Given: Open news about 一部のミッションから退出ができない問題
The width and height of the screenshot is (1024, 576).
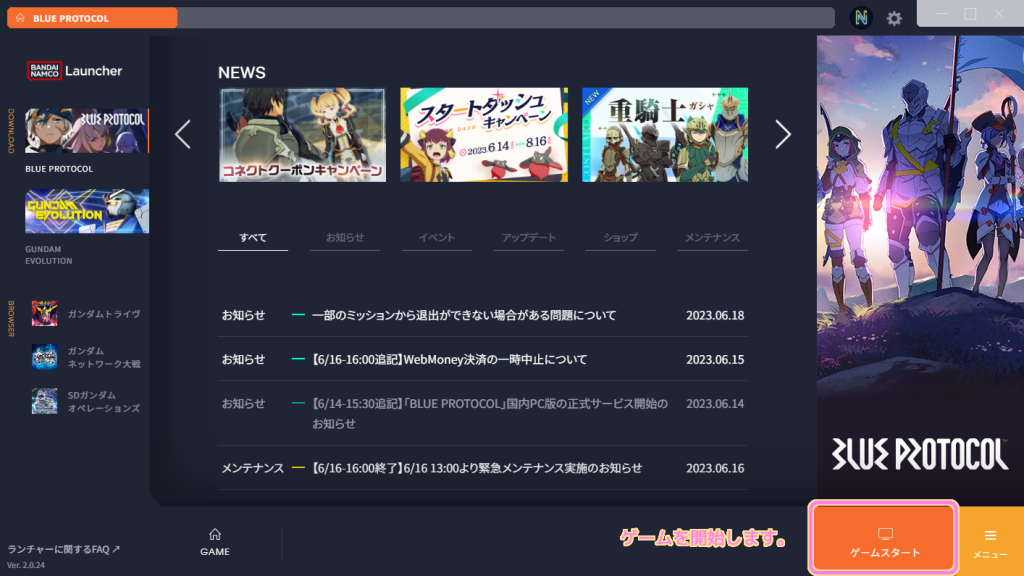Looking at the screenshot, I should 483,315.
